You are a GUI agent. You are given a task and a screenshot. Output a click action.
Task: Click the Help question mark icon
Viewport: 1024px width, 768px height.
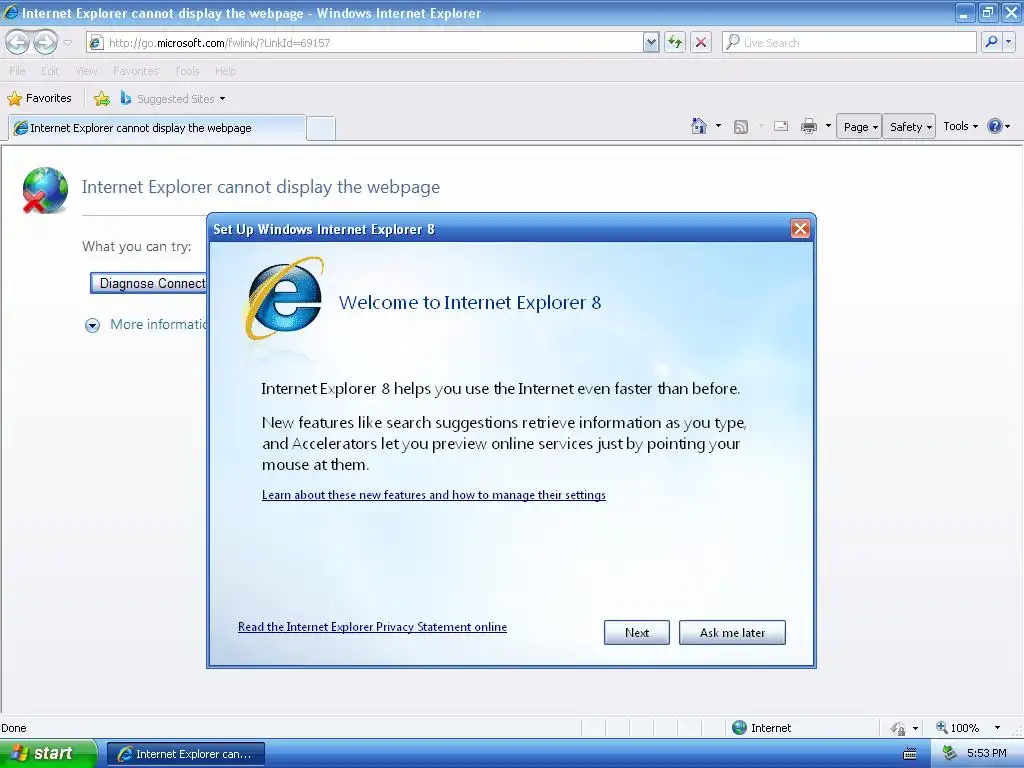click(995, 126)
